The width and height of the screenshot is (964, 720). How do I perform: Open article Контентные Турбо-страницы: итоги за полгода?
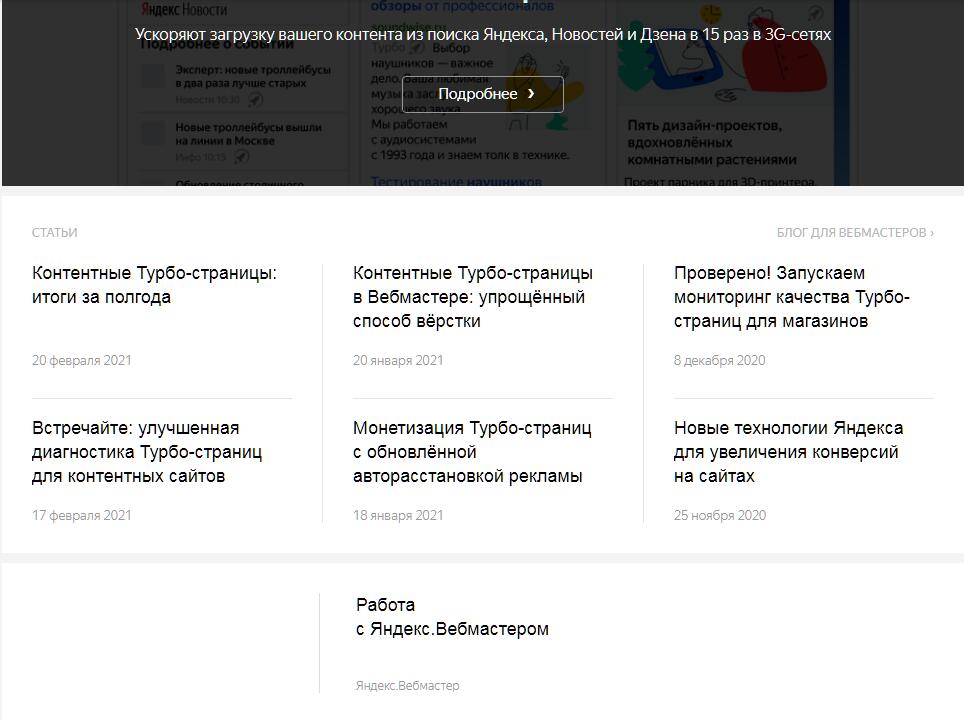(x=154, y=285)
